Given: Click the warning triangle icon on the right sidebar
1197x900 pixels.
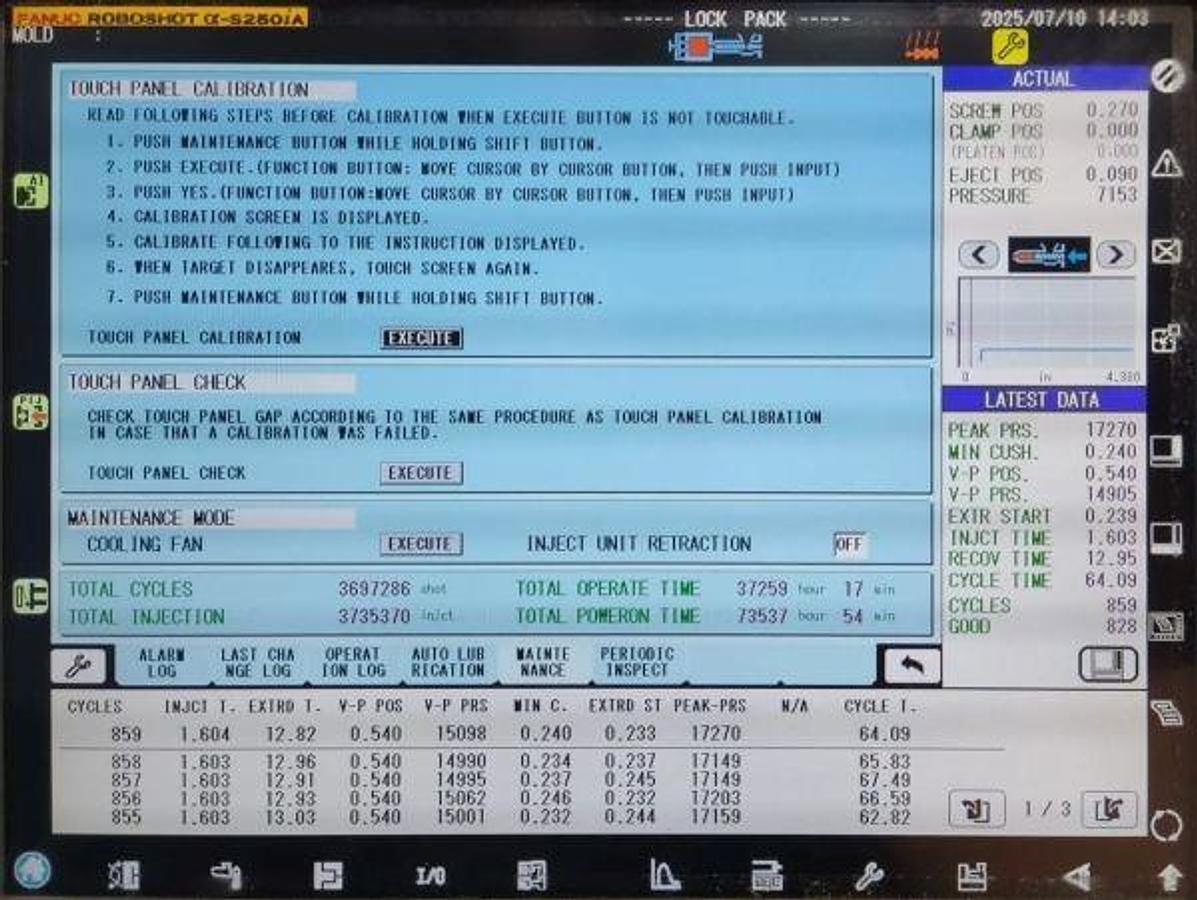Looking at the screenshot, I should point(1166,163).
